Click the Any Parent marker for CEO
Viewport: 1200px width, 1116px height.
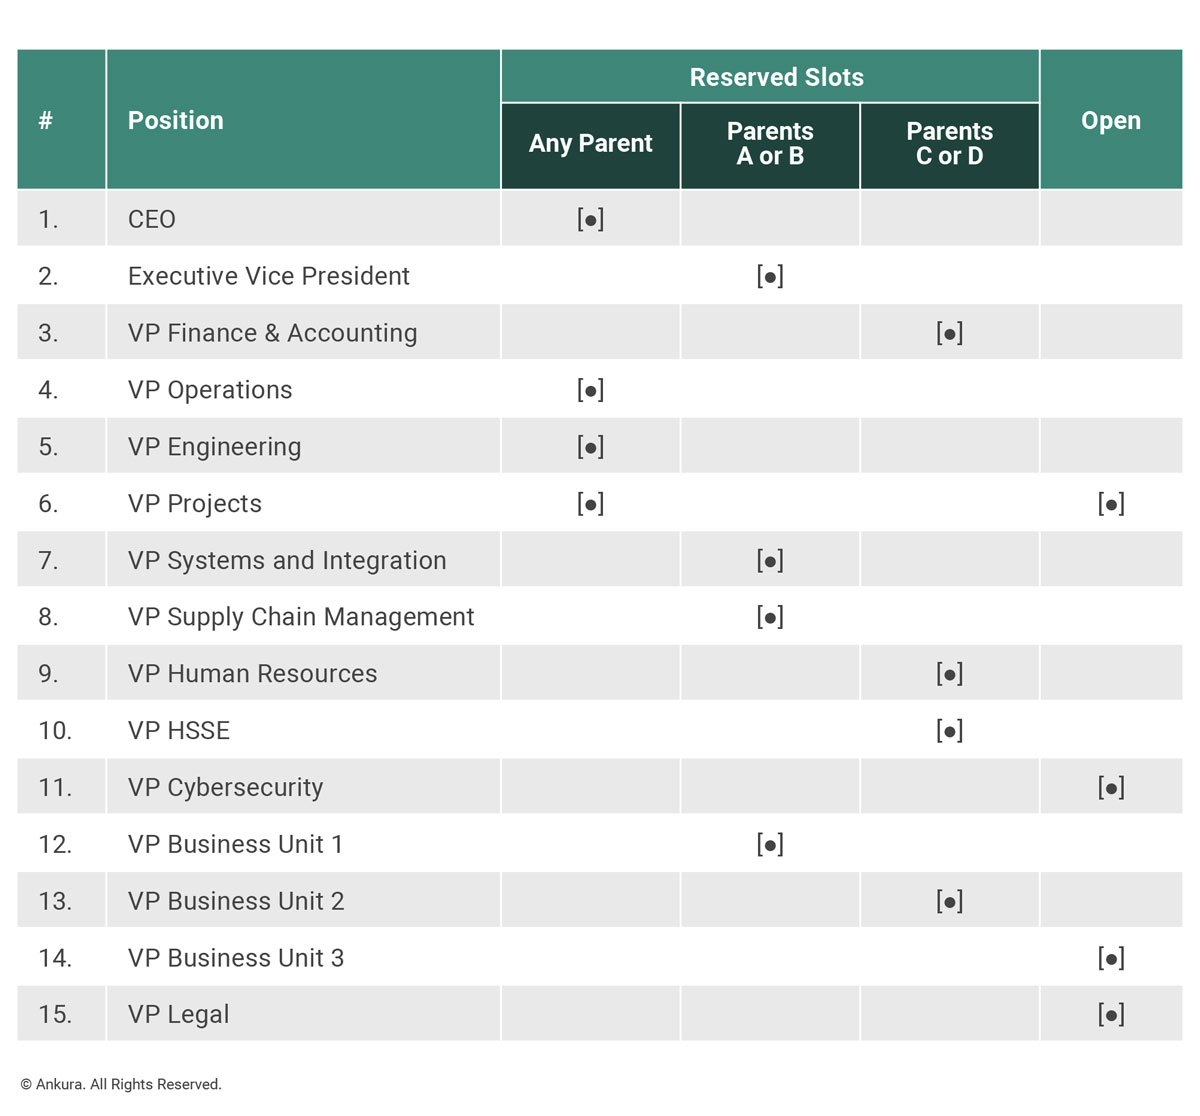590,219
